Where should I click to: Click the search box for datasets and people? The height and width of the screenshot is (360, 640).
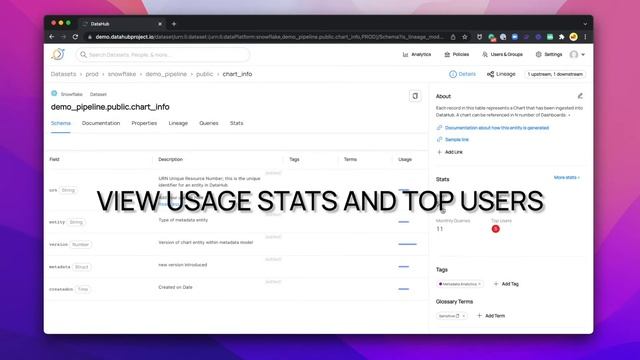[162, 55]
